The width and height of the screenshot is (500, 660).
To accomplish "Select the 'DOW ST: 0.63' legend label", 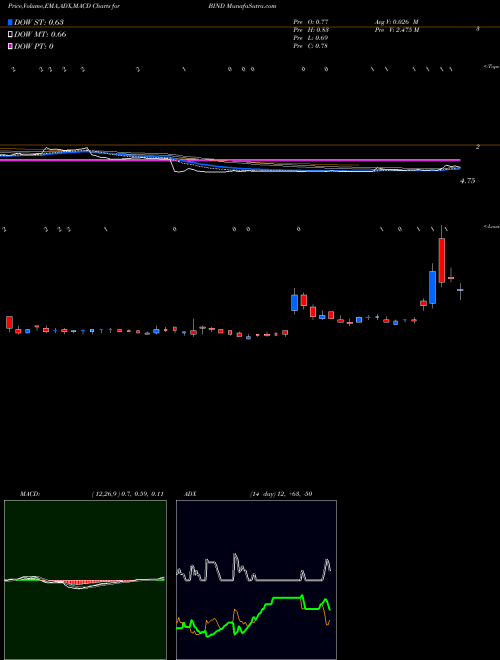I will point(39,22).
